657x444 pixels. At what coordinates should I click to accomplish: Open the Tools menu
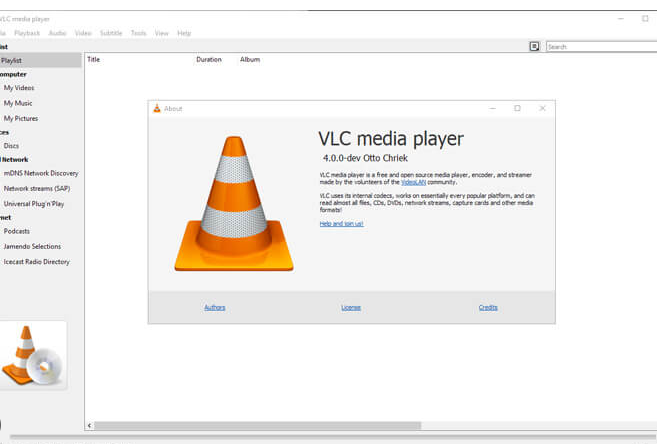(138, 33)
